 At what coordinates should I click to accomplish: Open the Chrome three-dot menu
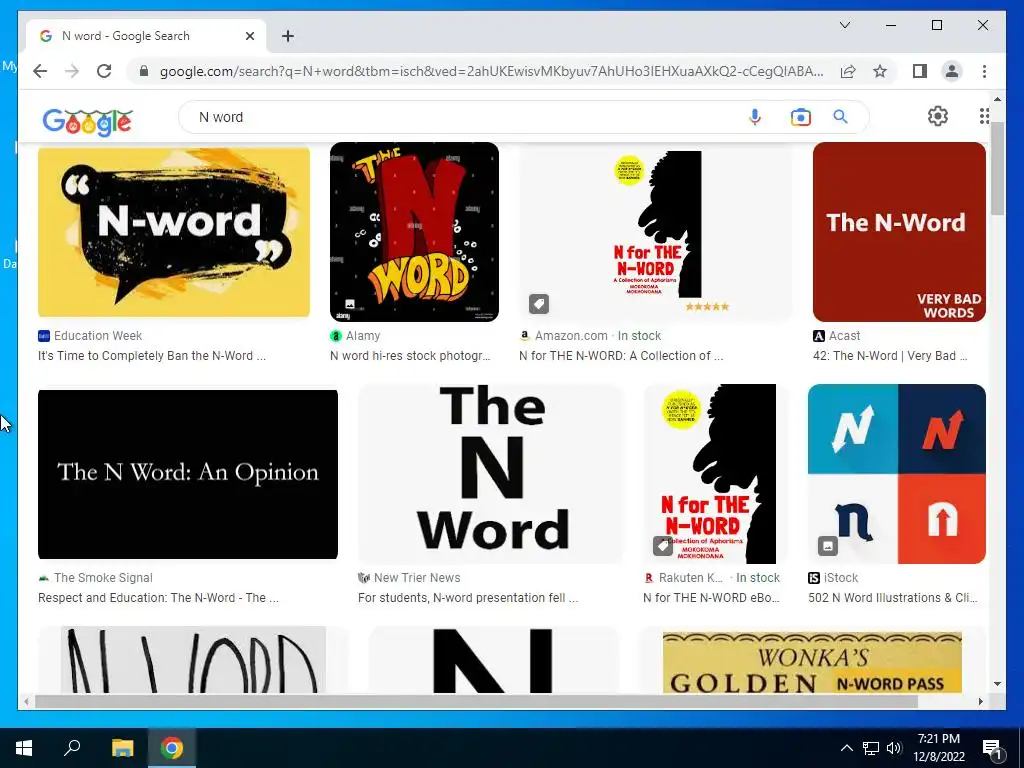(x=984, y=71)
